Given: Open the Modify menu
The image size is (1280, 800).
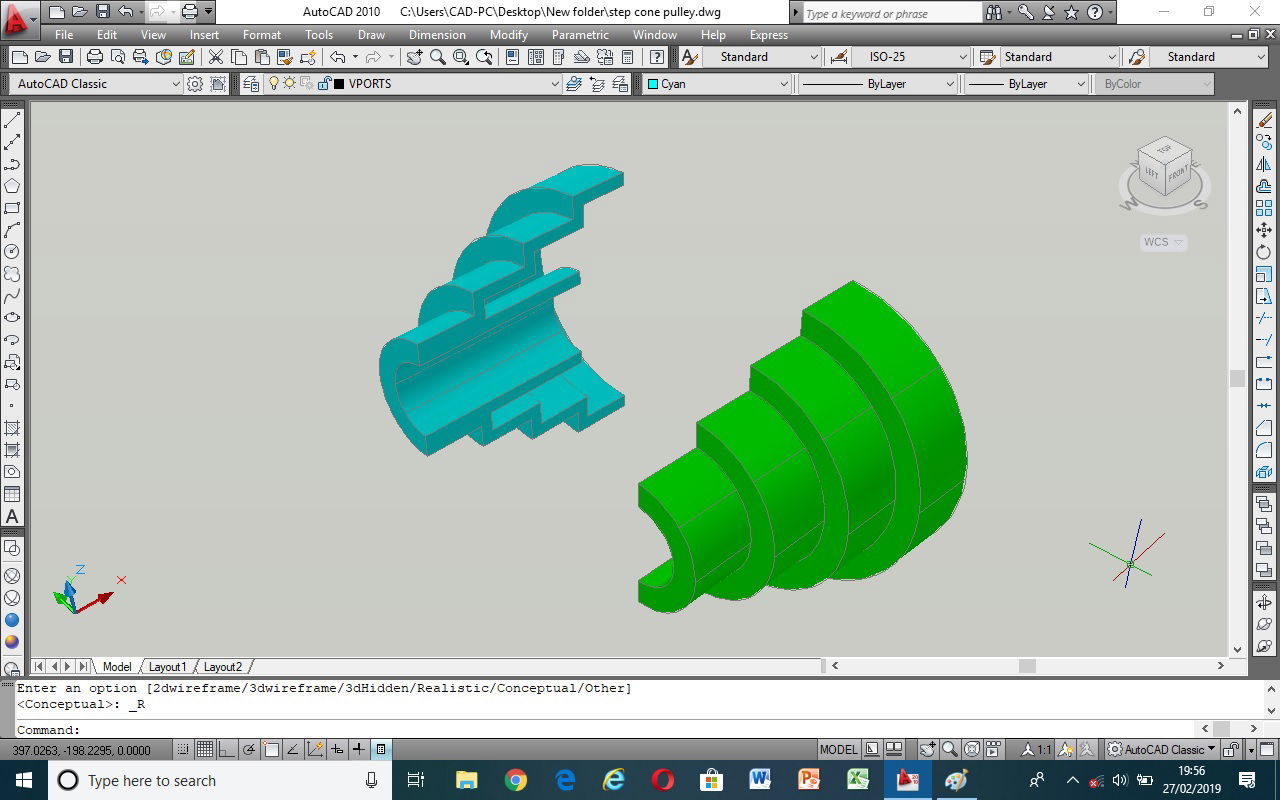Looking at the screenshot, I should tap(508, 35).
